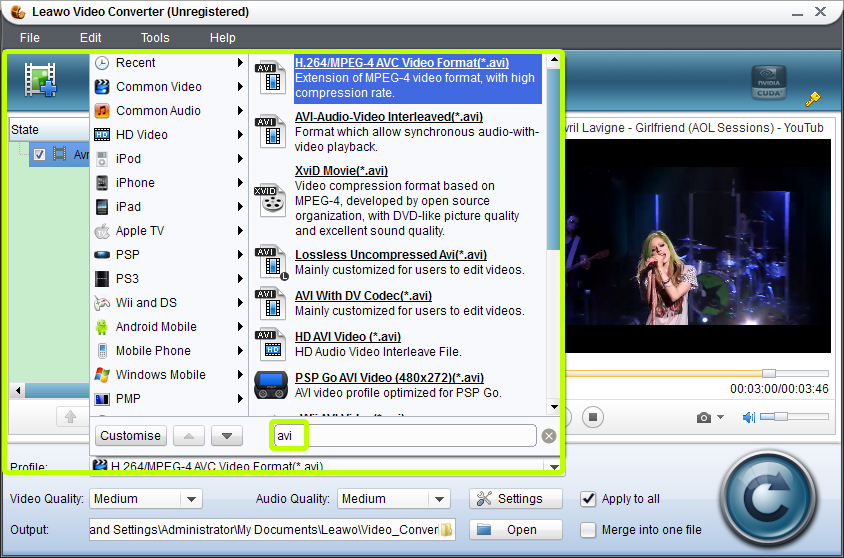Expand the Profile combo box arrow
The width and height of the screenshot is (844, 558).
point(554,467)
